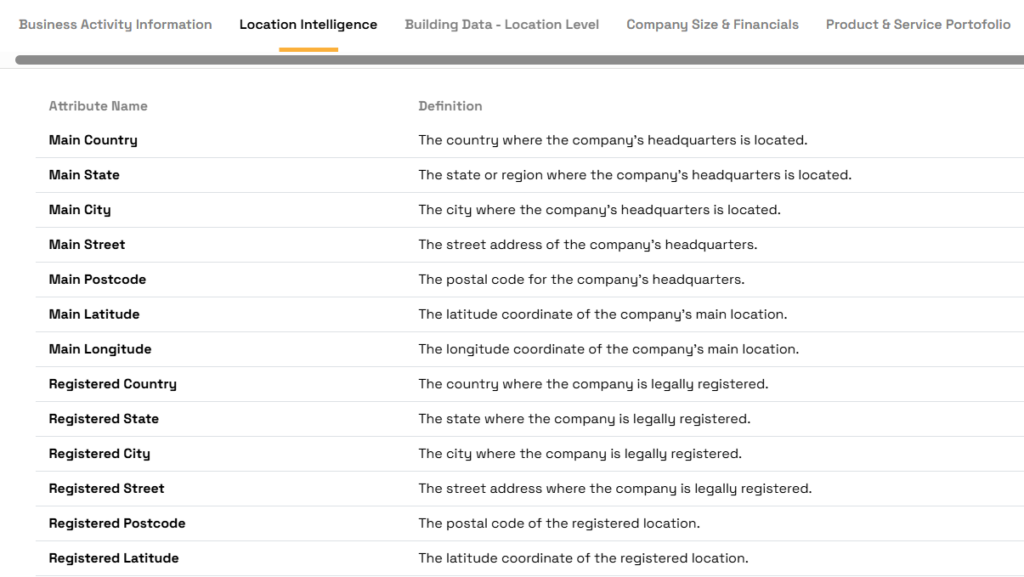Click the Registered Country attribute row
The height and width of the screenshot is (577, 1024).
click(112, 384)
